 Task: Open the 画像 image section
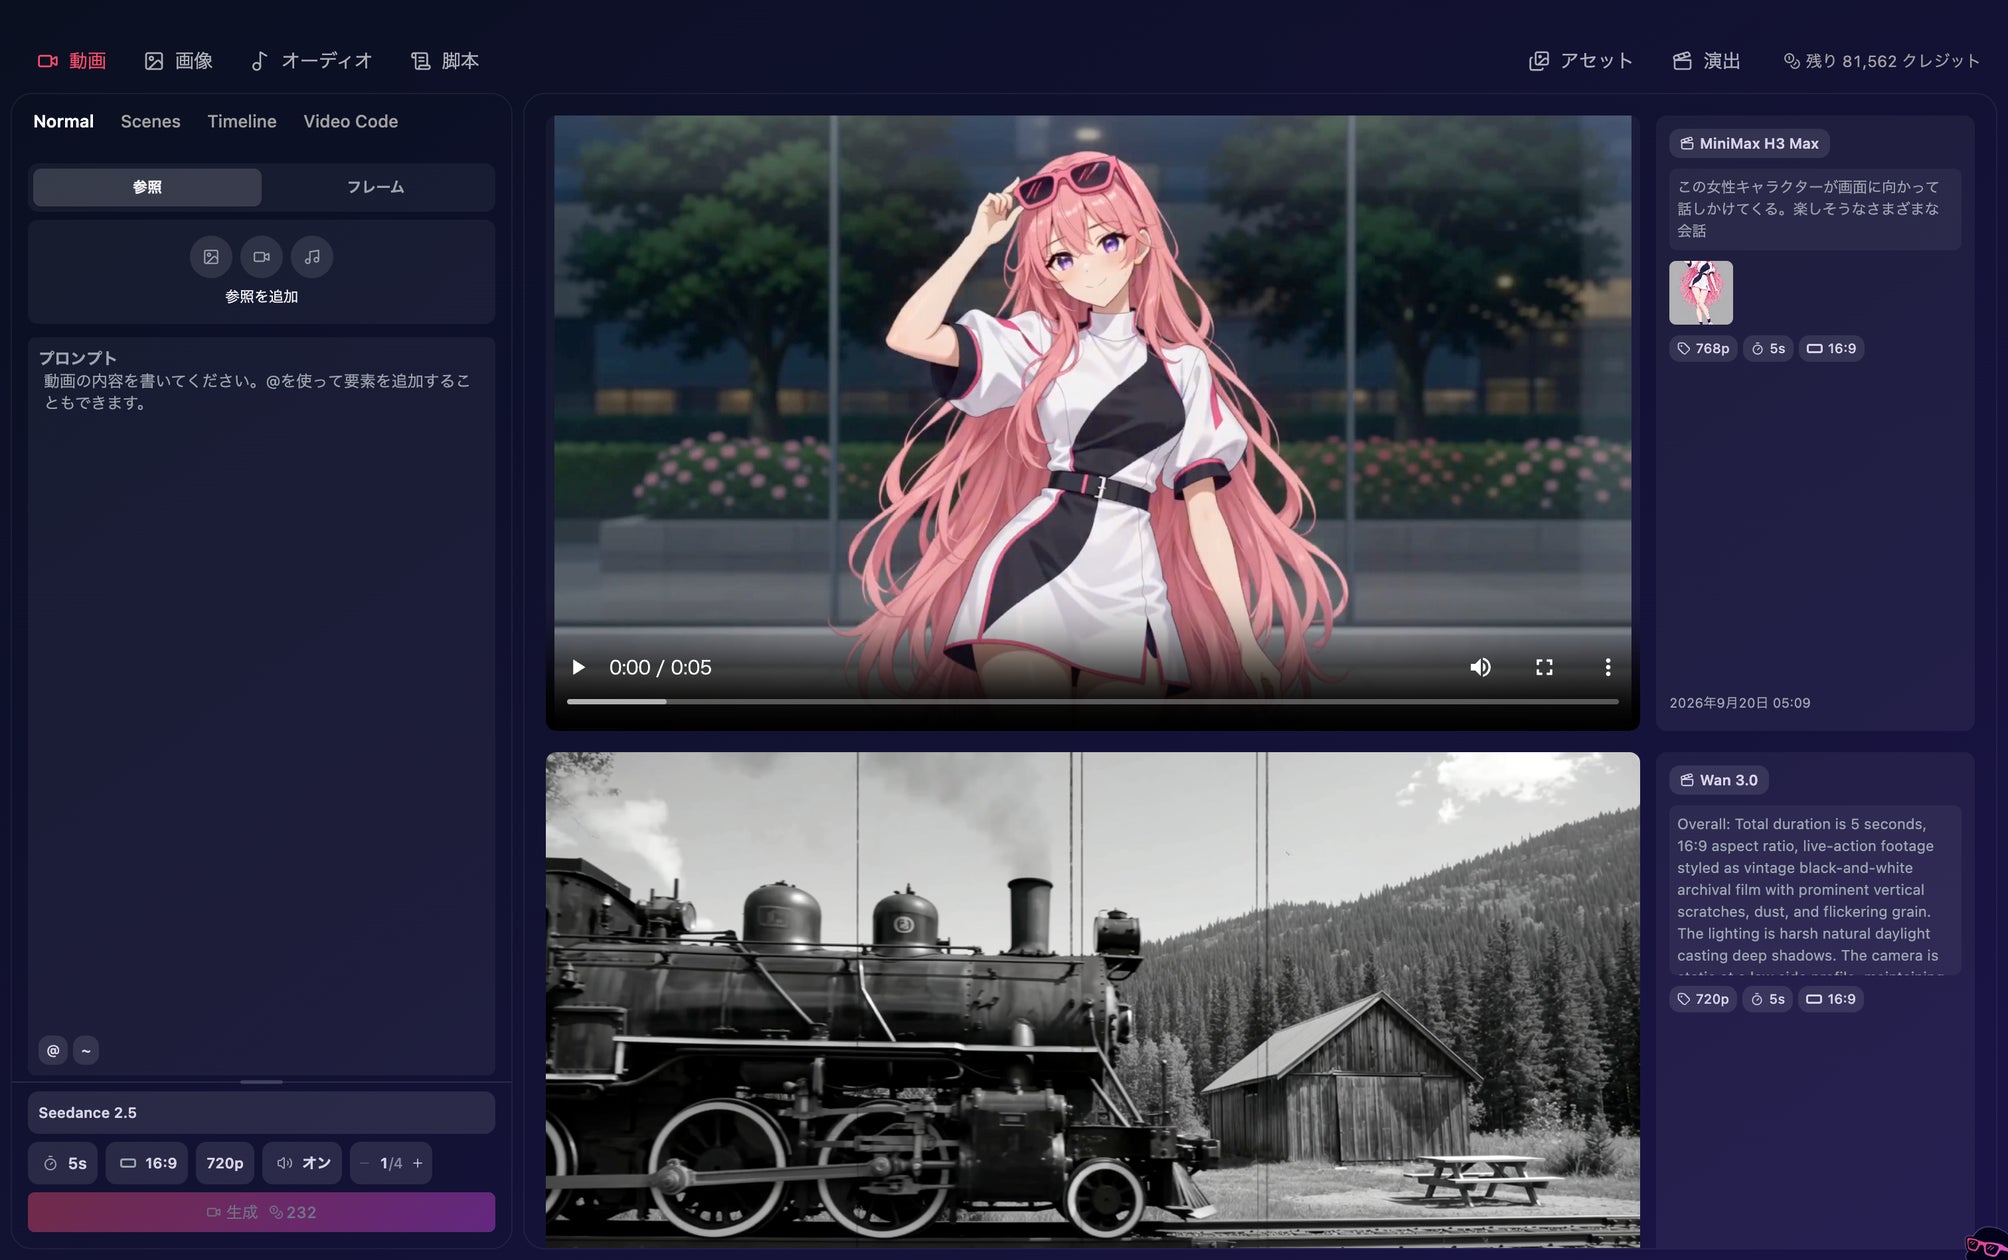point(178,61)
